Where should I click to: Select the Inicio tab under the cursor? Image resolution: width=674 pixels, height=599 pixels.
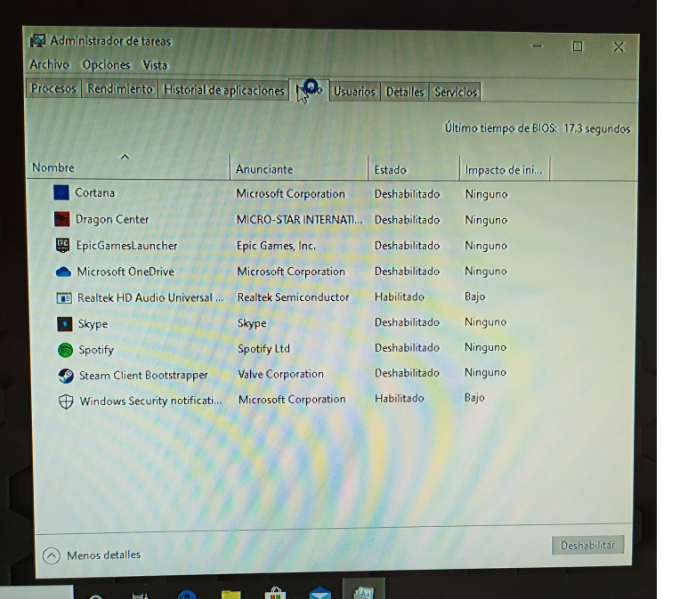pos(309,91)
